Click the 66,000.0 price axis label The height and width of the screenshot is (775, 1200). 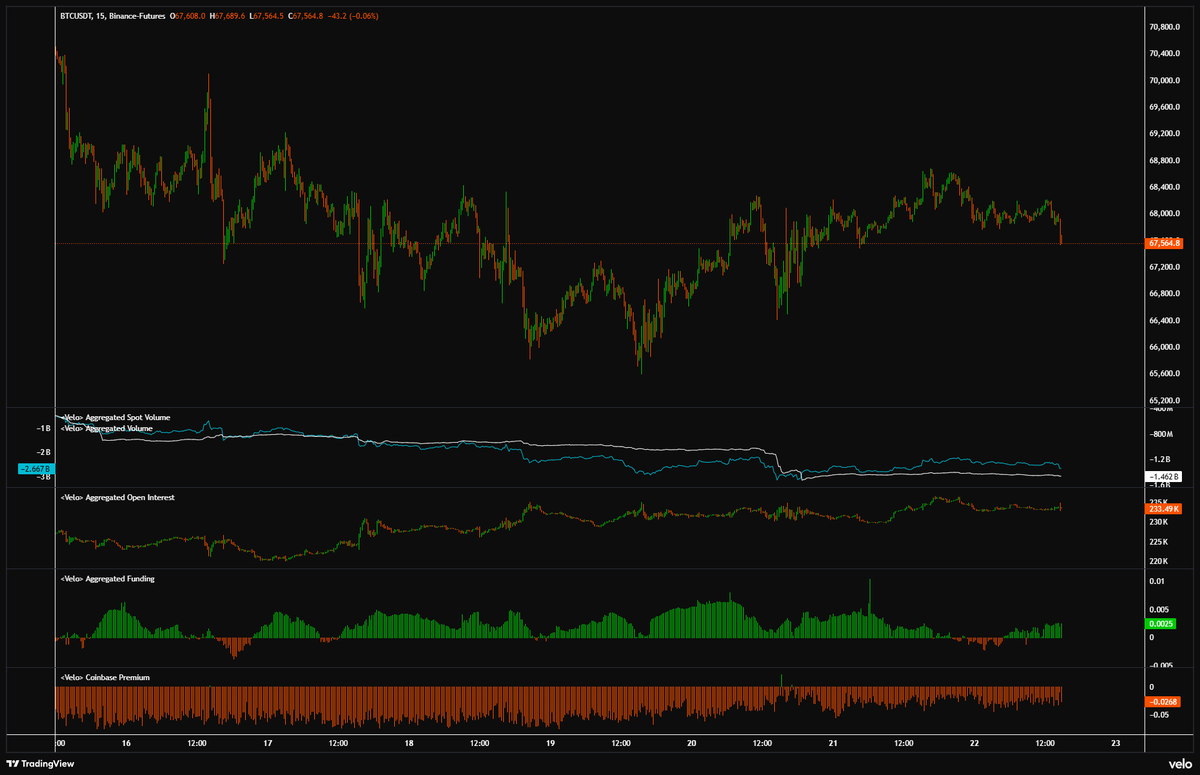click(x=1165, y=348)
